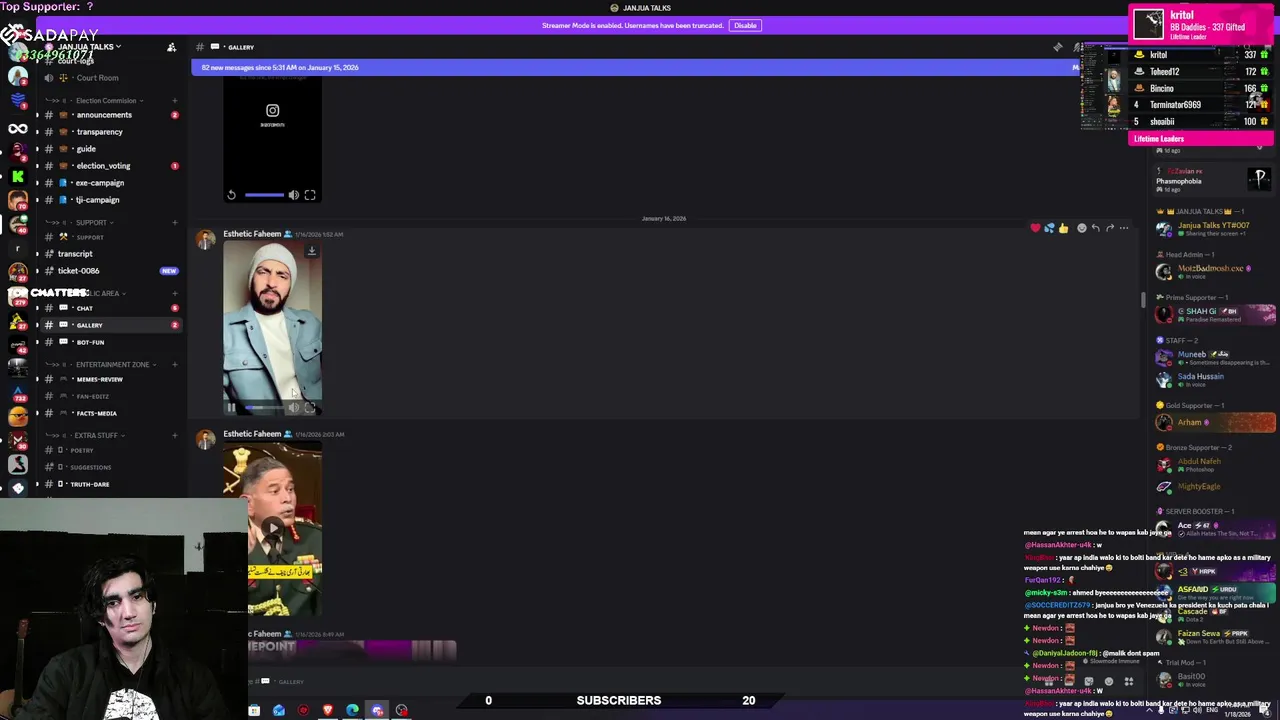
Task: Select member Abdul Nafeh
Action: (1215, 464)
